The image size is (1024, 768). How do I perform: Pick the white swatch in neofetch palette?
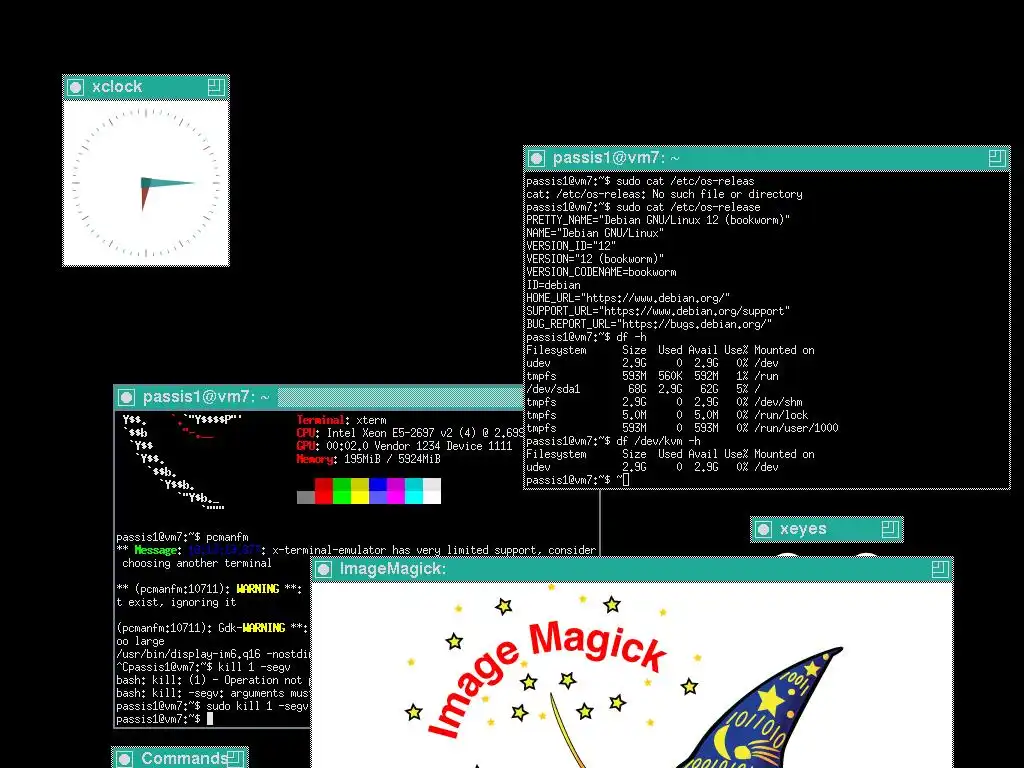coord(432,491)
